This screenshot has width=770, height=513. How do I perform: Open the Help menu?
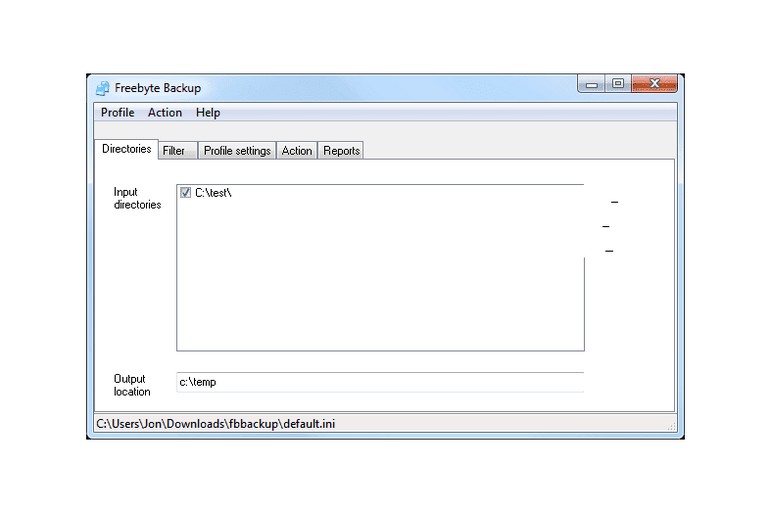pos(208,112)
